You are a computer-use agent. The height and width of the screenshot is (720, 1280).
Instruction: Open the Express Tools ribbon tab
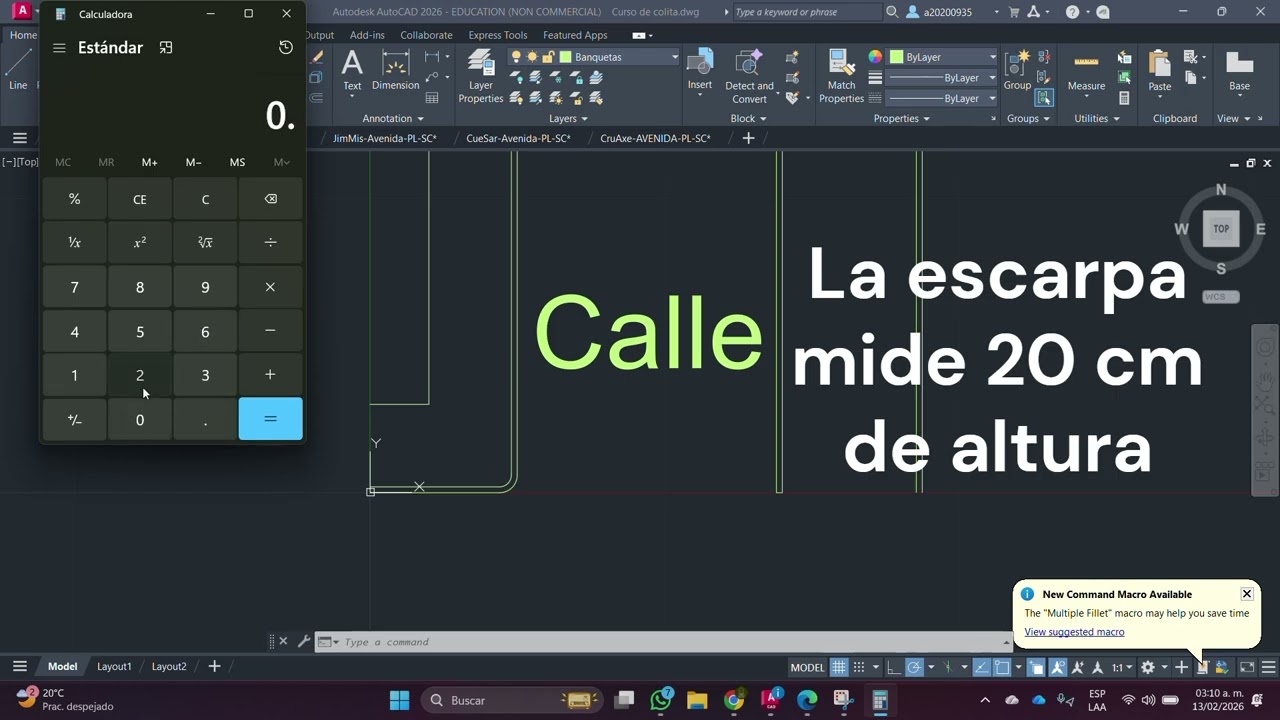click(498, 35)
